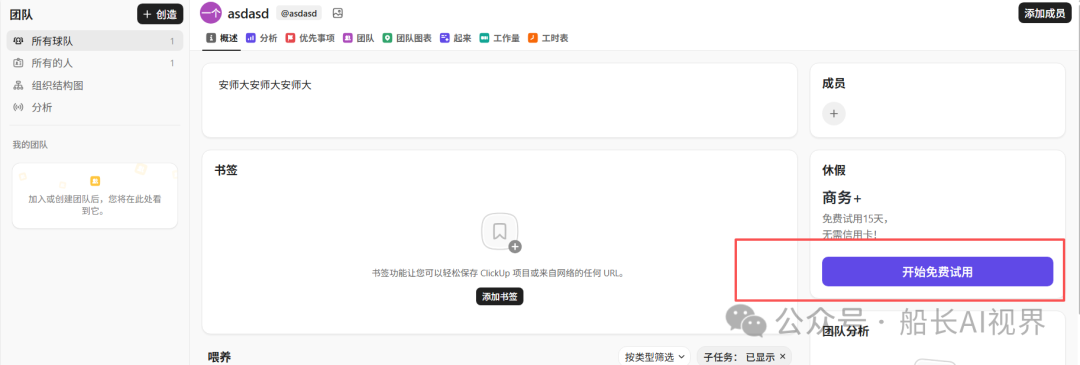Click the 商务+ plan title
The width and height of the screenshot is (1080, 365).
click(x=842, y=198)
